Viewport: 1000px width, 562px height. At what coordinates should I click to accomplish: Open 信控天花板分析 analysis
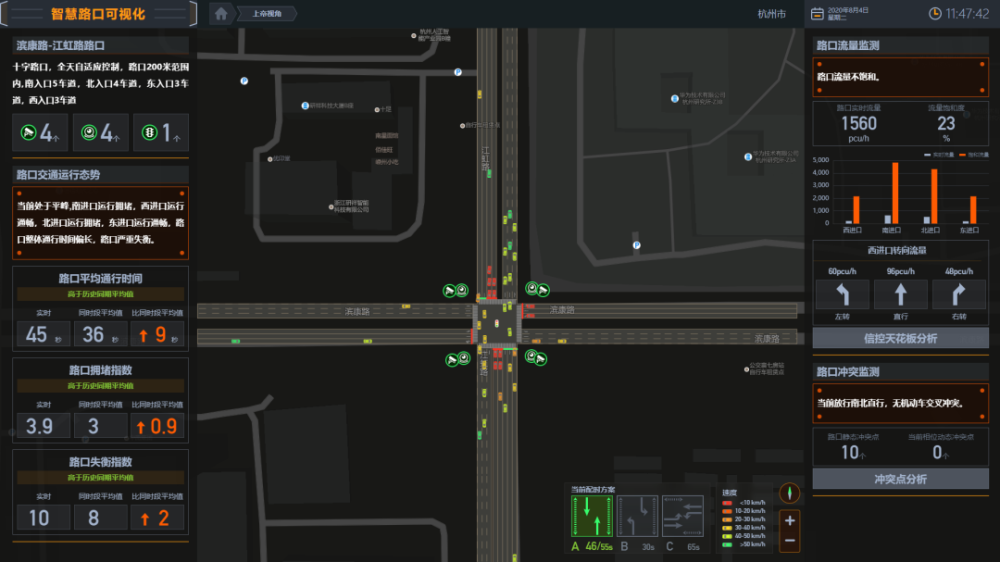pyautogui.click(x=901, y=338)
